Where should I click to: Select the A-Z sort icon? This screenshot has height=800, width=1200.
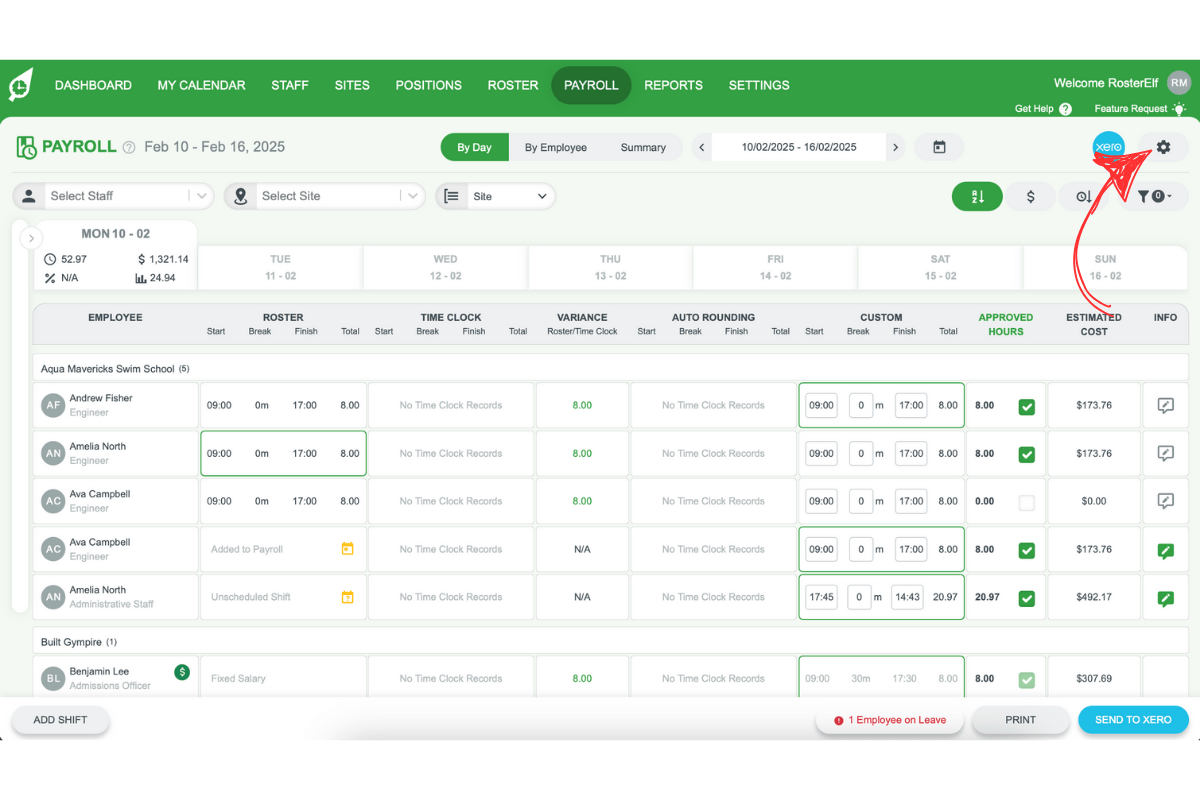[x=977, y=197]
